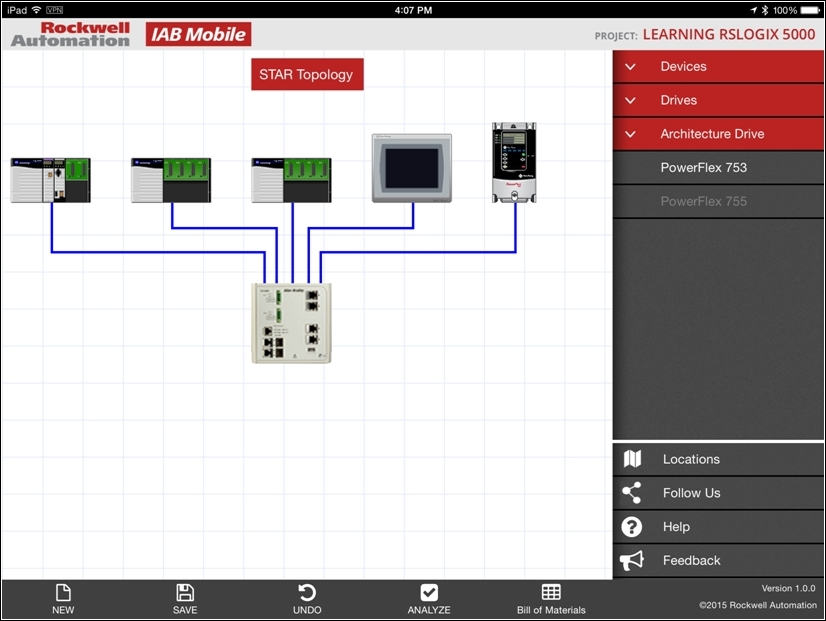Tap the ANALYZE checkmark icon
The image size is (826, 621).
click(x=429, y=592)
